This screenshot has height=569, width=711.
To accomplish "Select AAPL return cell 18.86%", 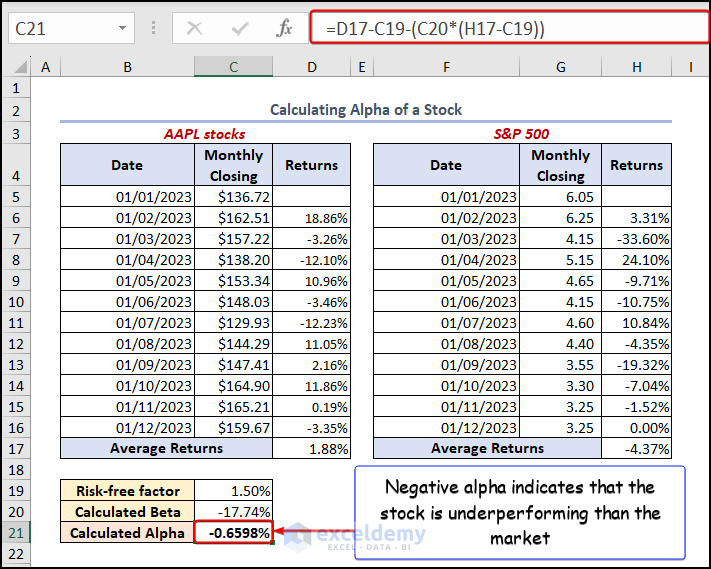I will pos(312,218).
